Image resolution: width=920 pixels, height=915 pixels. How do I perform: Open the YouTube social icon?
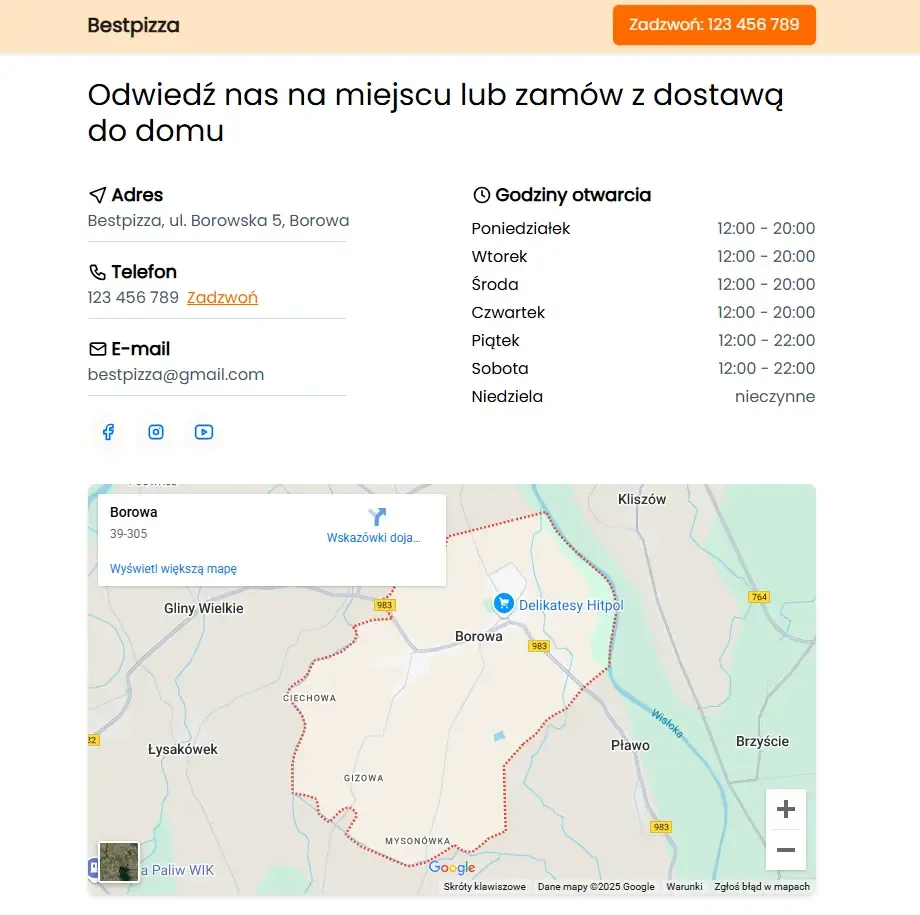point(204,432)
